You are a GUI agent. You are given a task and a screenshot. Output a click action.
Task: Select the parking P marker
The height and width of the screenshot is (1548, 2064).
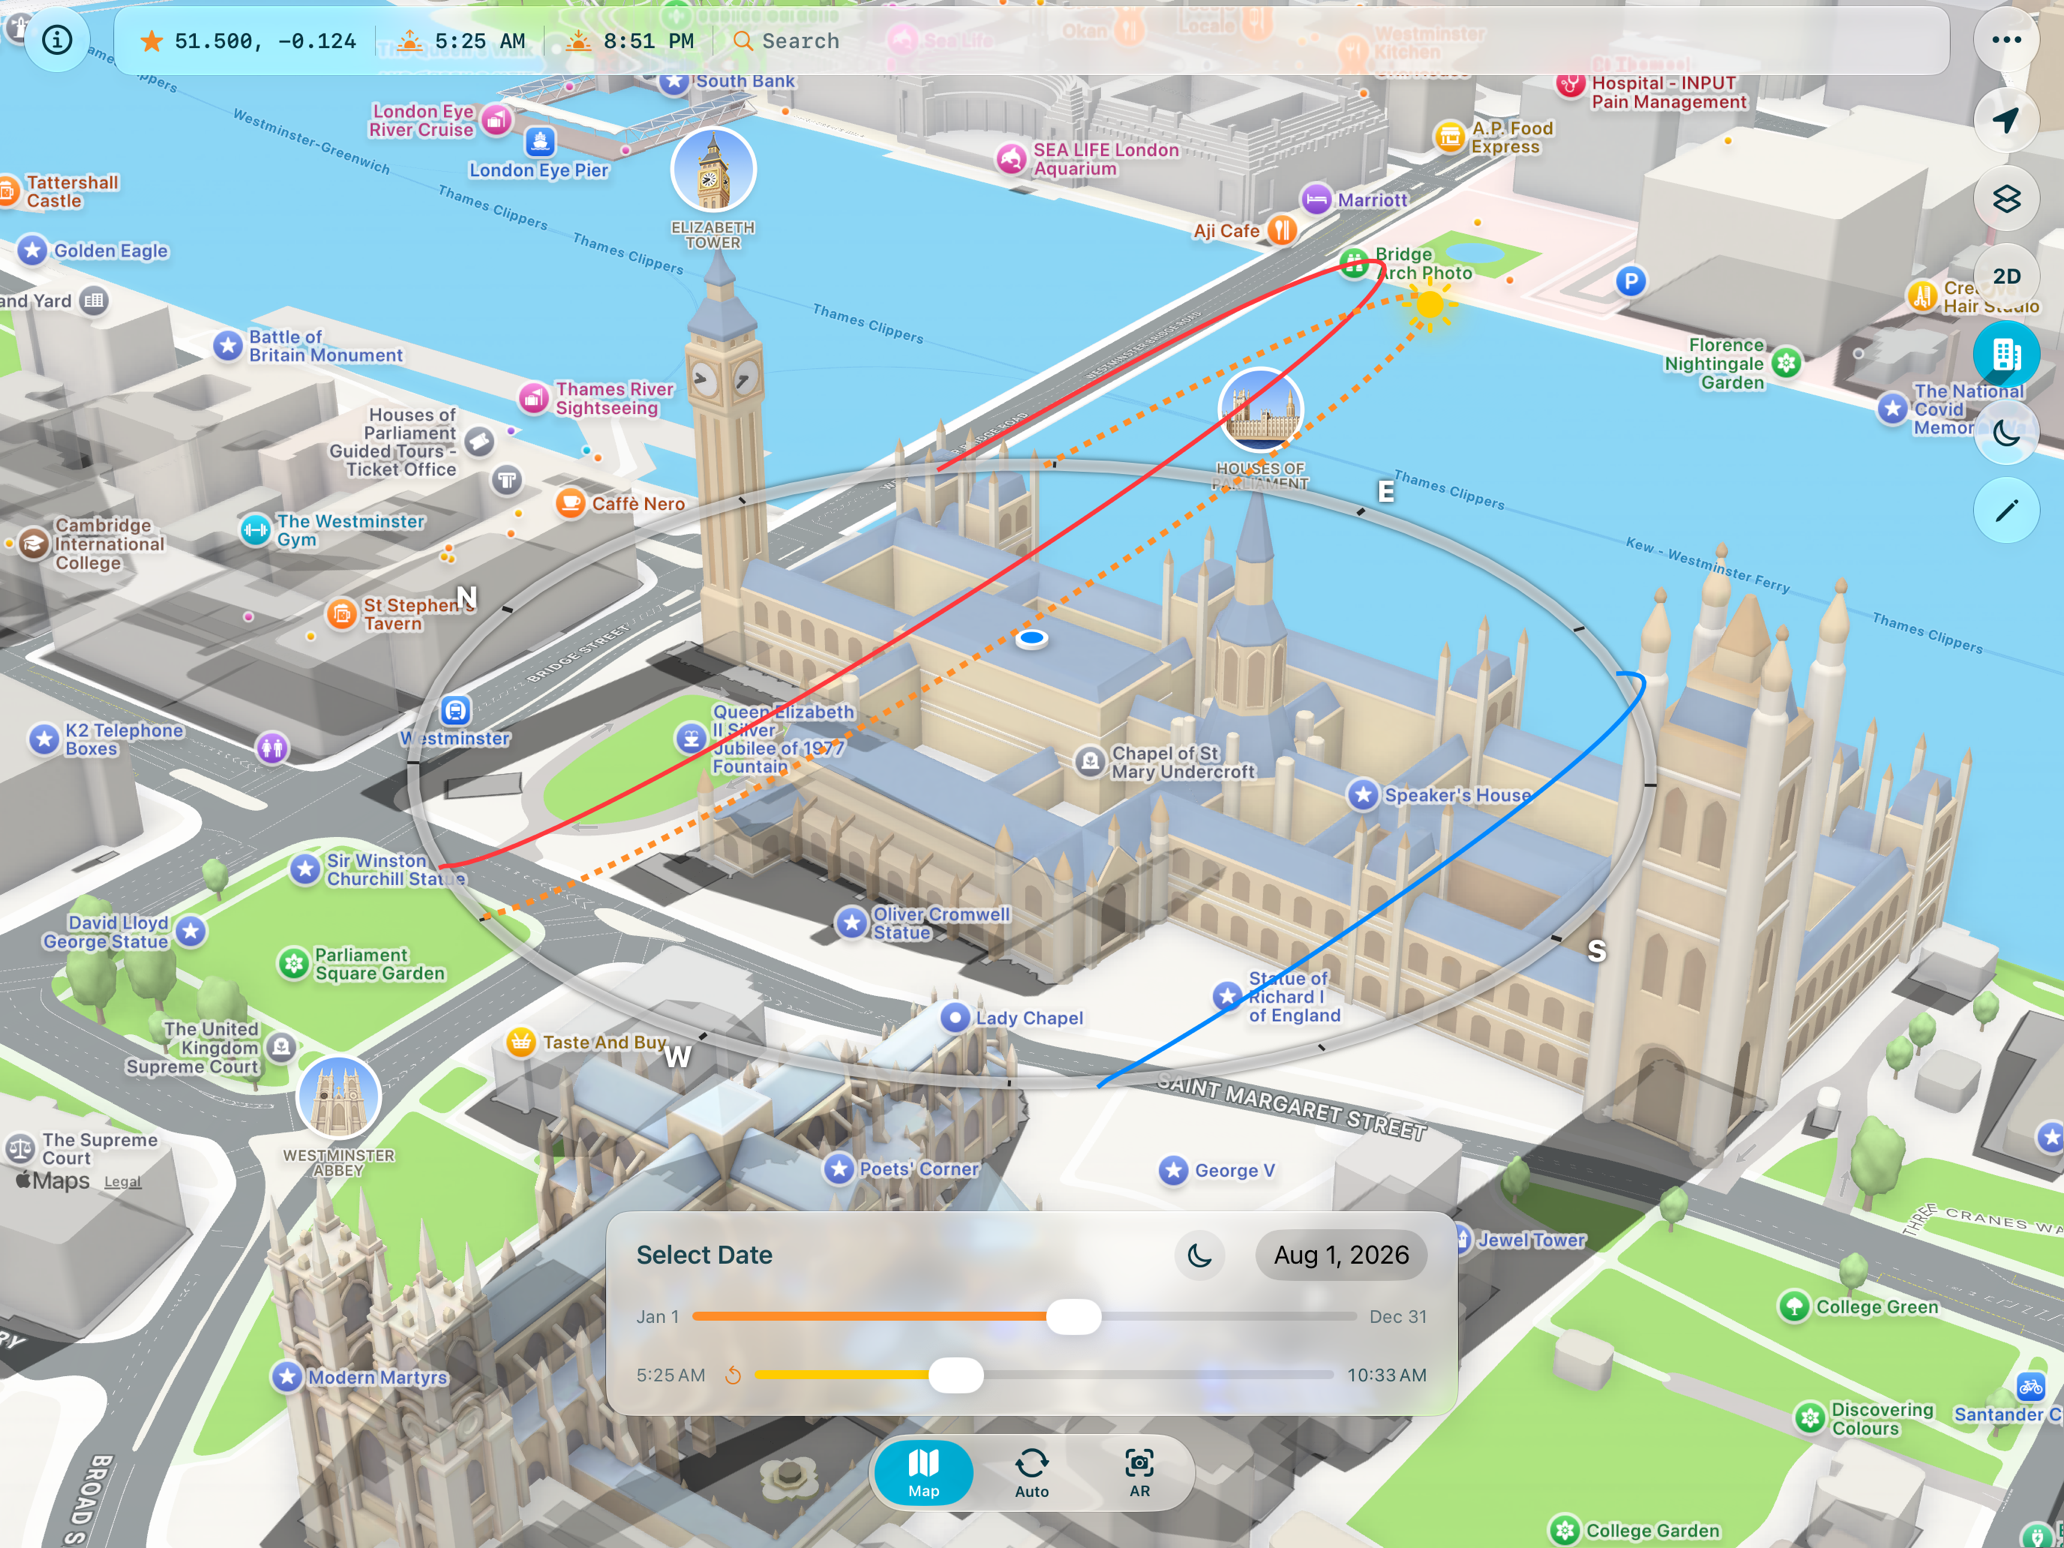point(1631,281)
